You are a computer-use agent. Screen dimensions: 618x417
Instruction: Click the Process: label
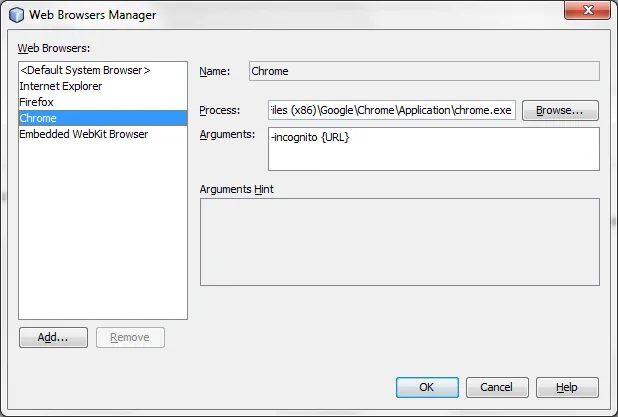(x=221, y=110)
